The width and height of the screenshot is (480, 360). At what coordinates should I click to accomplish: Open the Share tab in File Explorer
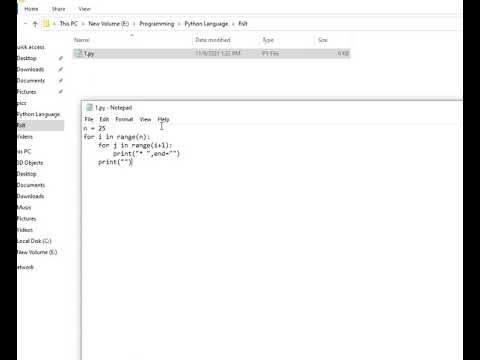coord(58,9)
